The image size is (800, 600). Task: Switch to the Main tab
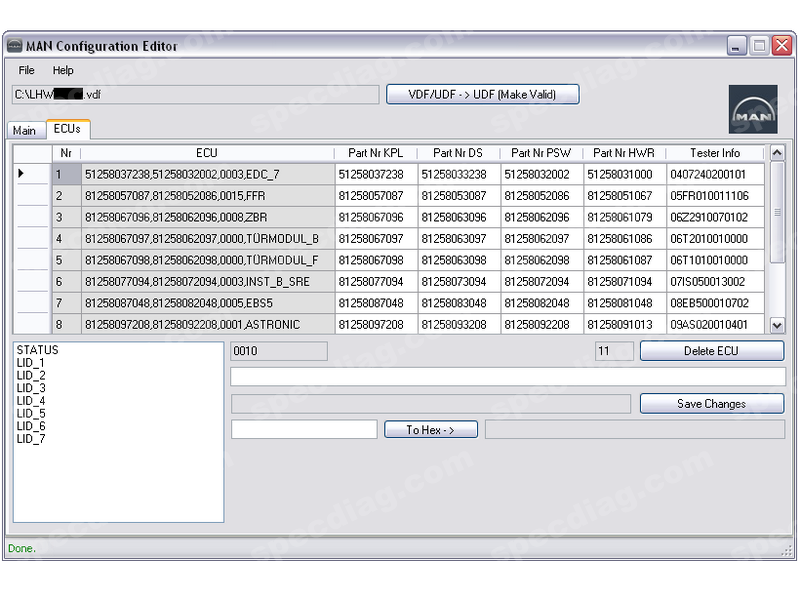coord(24,130)
